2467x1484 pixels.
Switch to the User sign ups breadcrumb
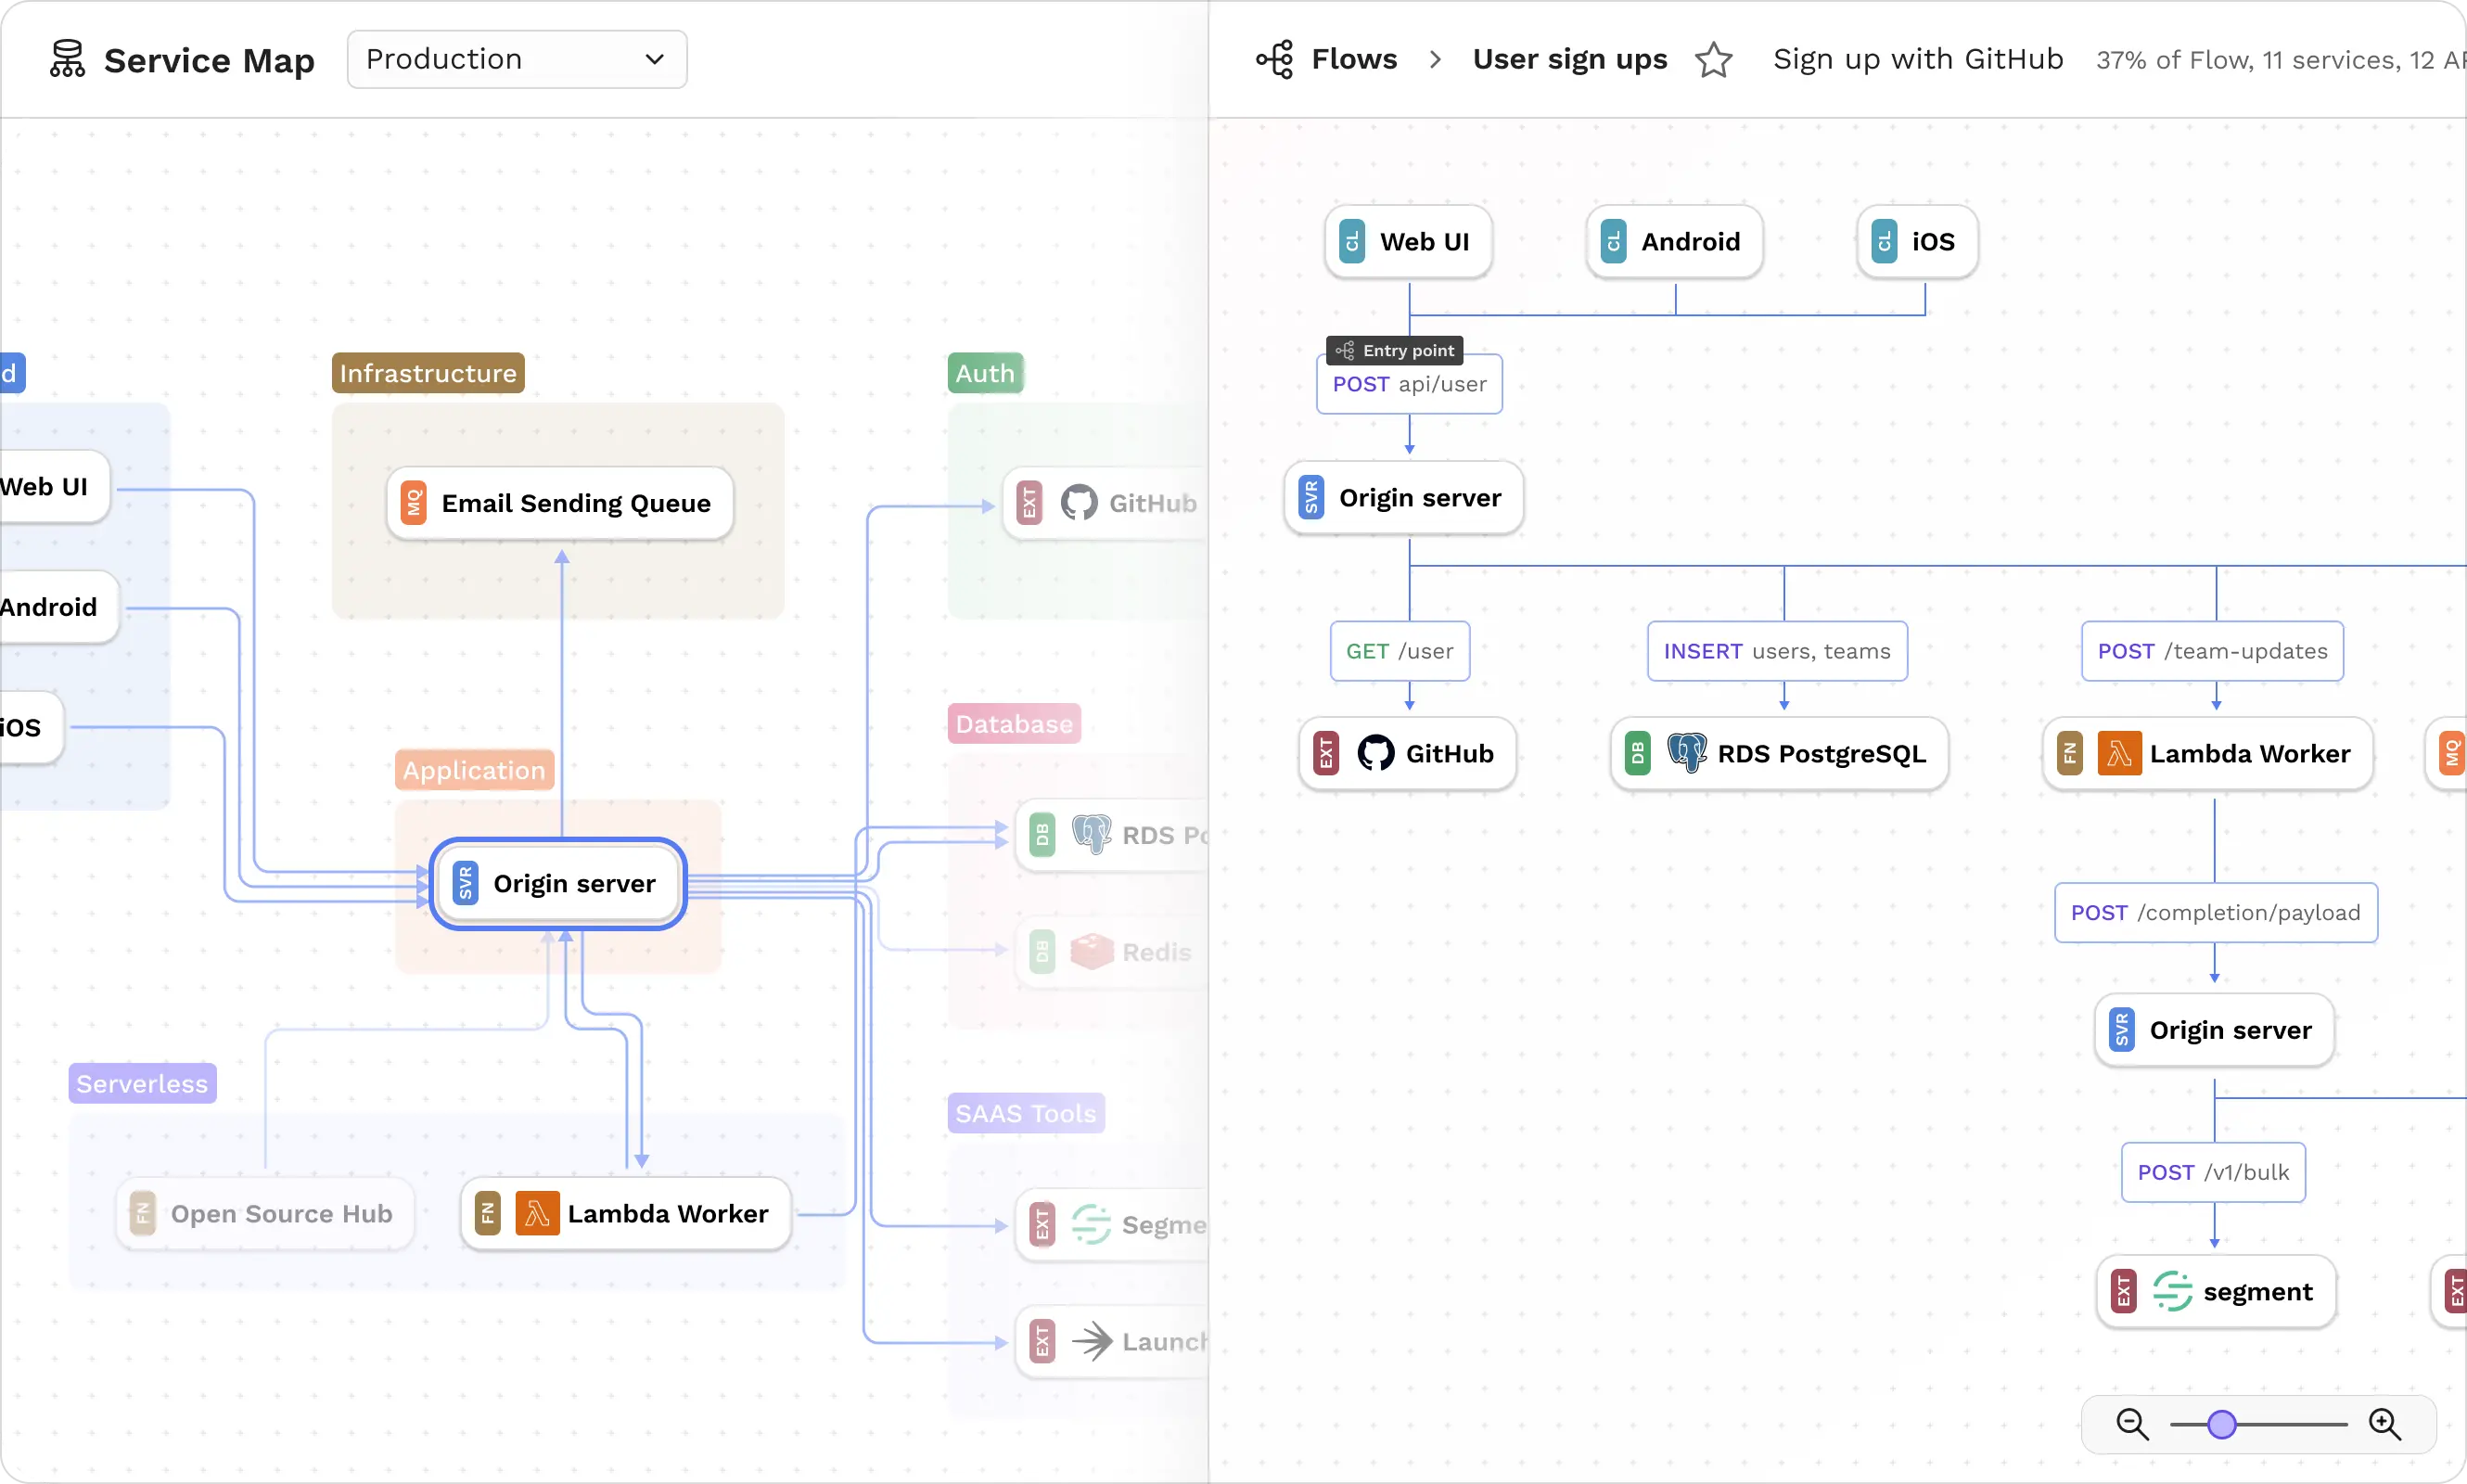point(1569,58)
